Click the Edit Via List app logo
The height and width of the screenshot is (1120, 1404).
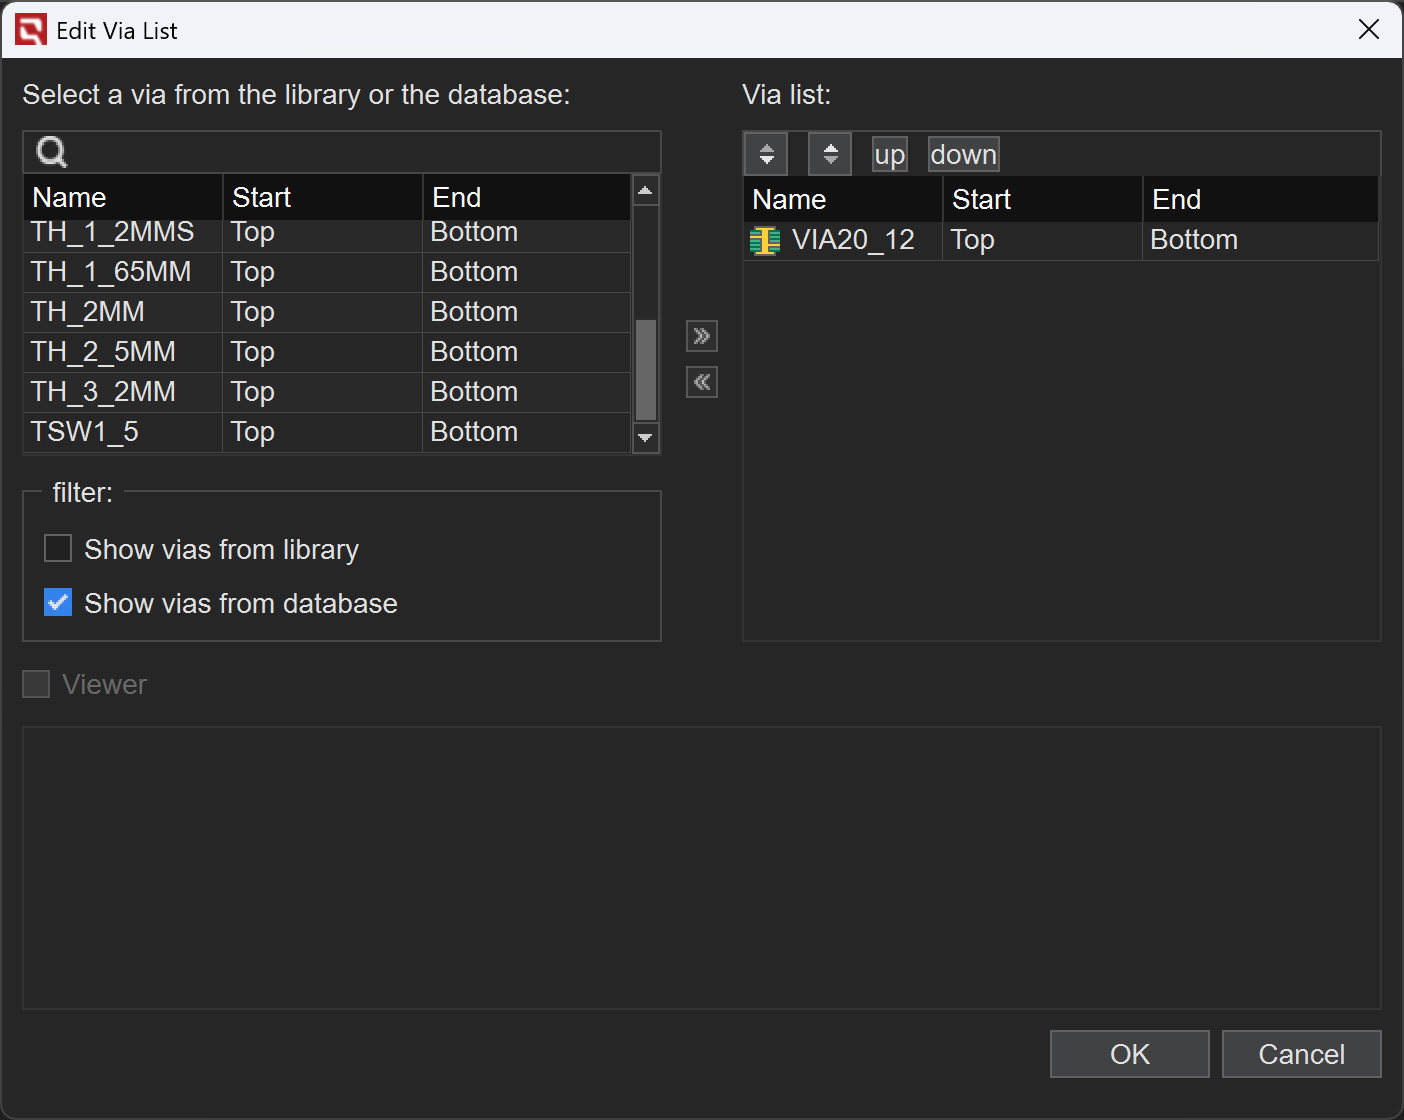pos(31,30)
